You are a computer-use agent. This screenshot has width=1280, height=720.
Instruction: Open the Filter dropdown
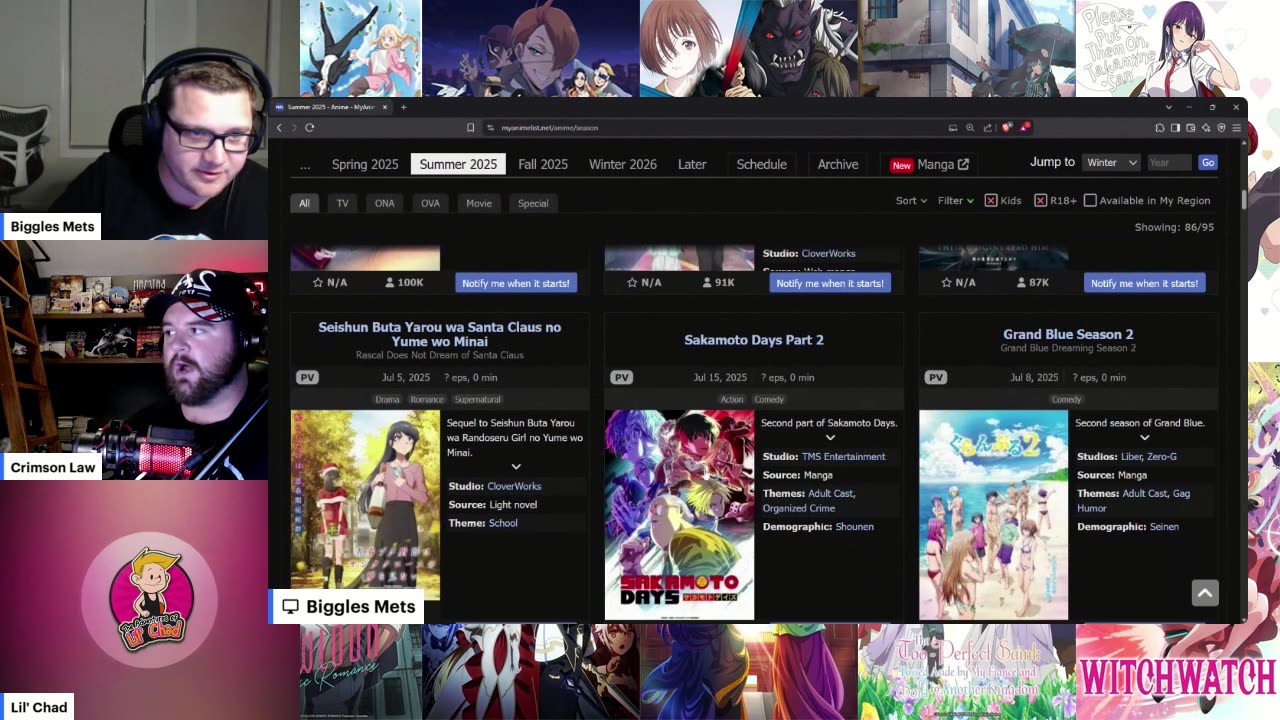tap(955, 200)
